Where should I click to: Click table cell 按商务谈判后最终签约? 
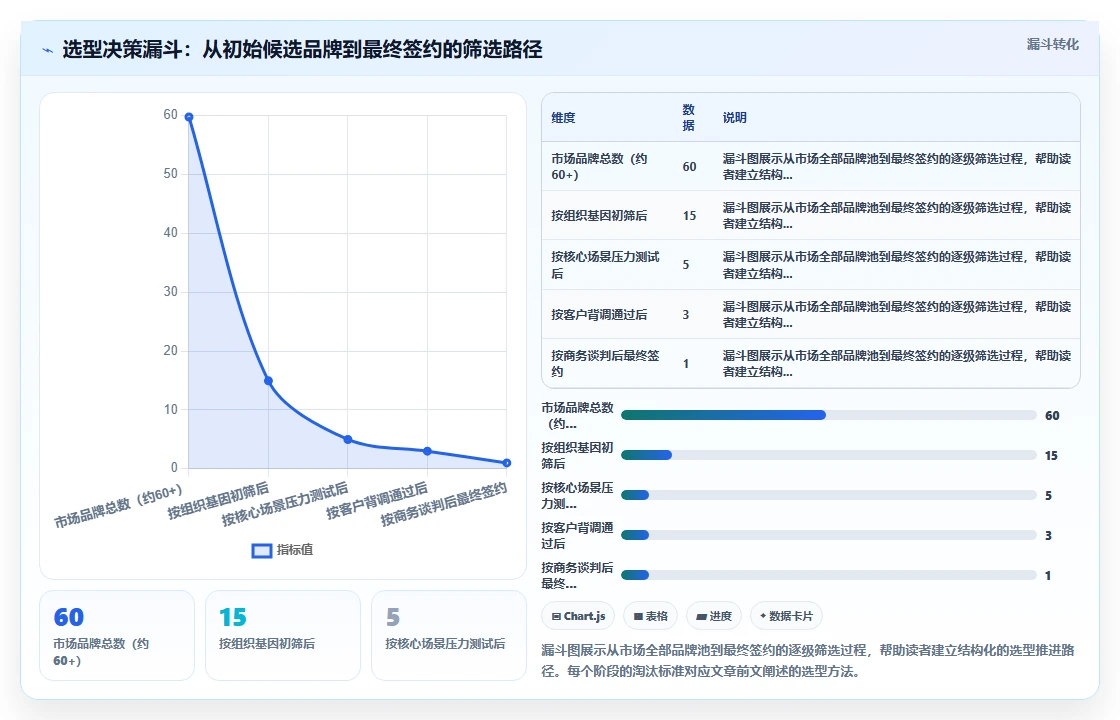click(x=606, y=364)
